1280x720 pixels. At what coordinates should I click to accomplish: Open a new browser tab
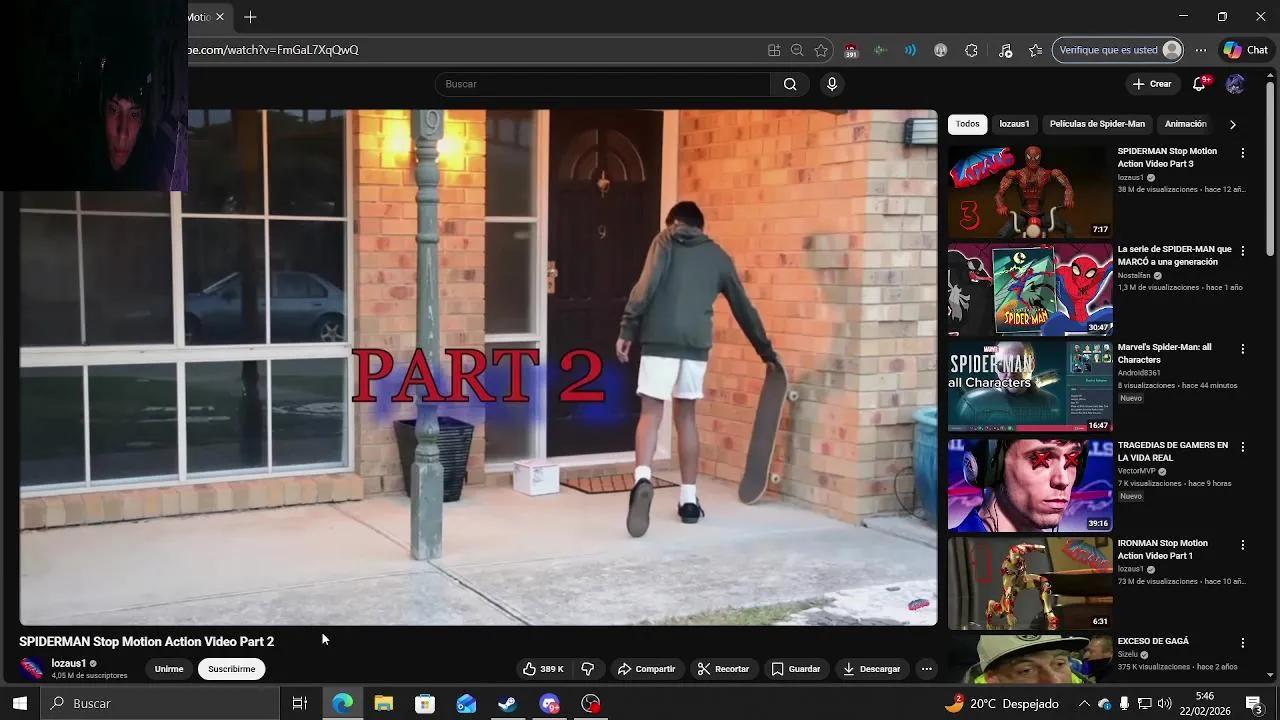click(250, 17)
